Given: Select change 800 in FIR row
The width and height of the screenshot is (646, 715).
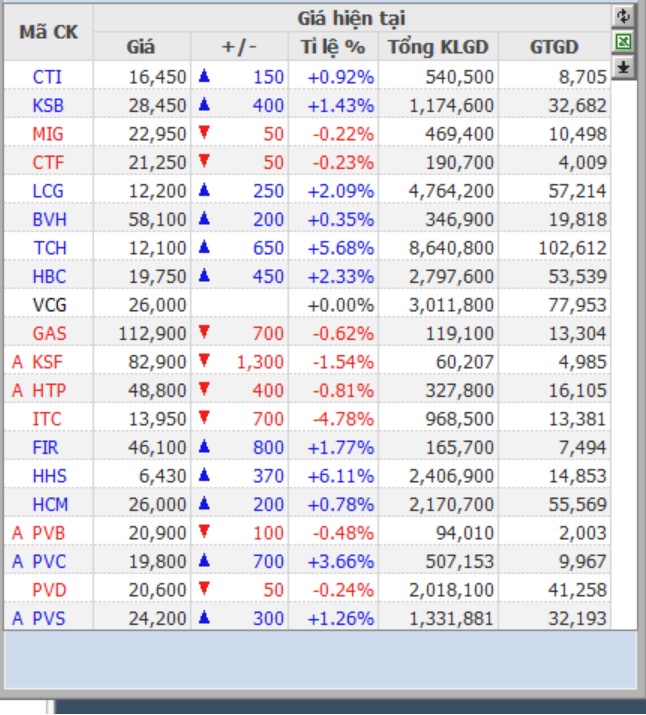Looking at the screenshot, I should click(269, 447).
